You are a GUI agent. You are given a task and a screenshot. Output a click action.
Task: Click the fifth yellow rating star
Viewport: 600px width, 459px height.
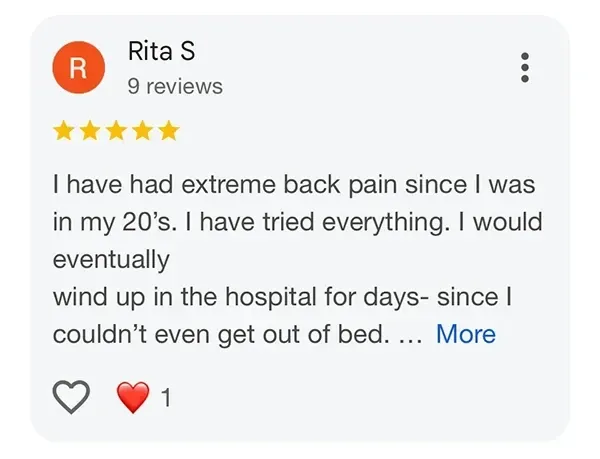(x=169, y=131)
